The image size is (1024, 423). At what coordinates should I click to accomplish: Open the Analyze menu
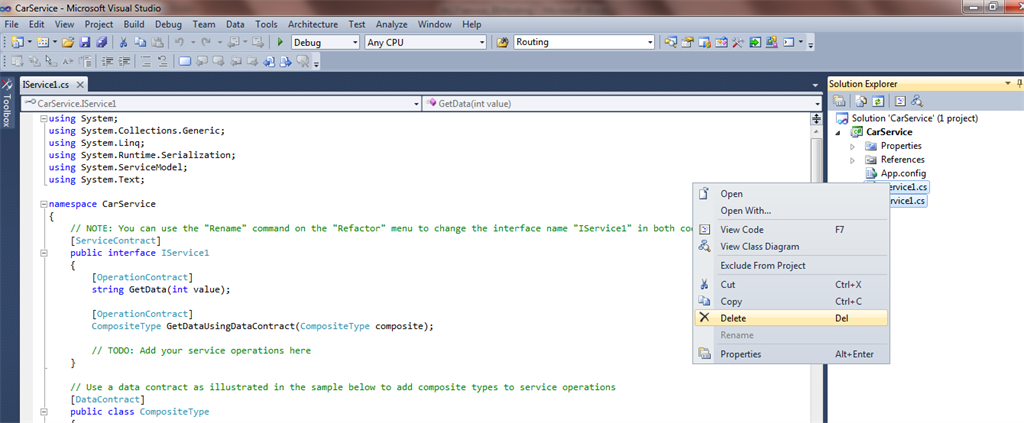(391, 24)
